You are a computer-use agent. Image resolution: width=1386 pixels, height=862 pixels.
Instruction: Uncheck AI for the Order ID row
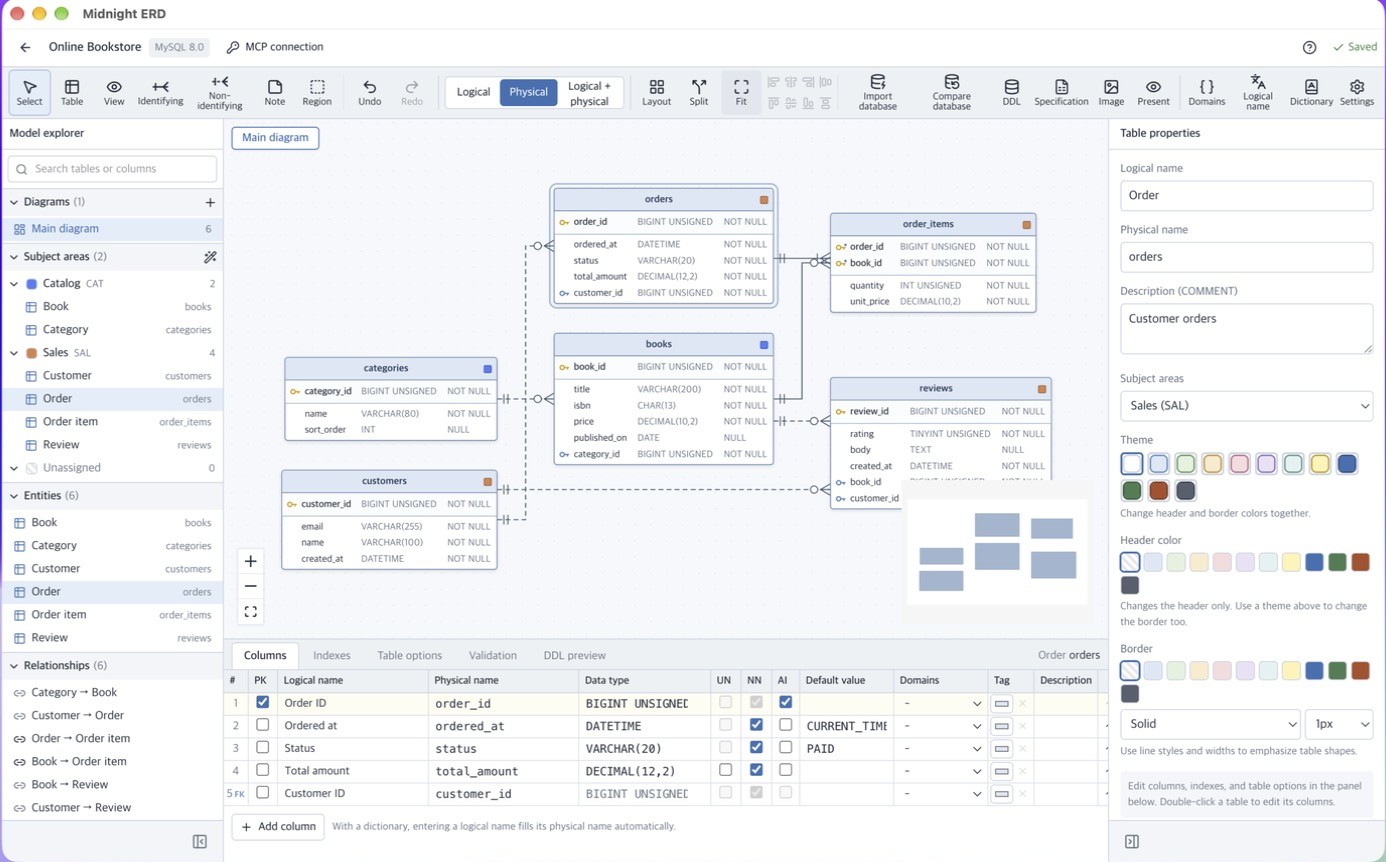pos(785,702)
